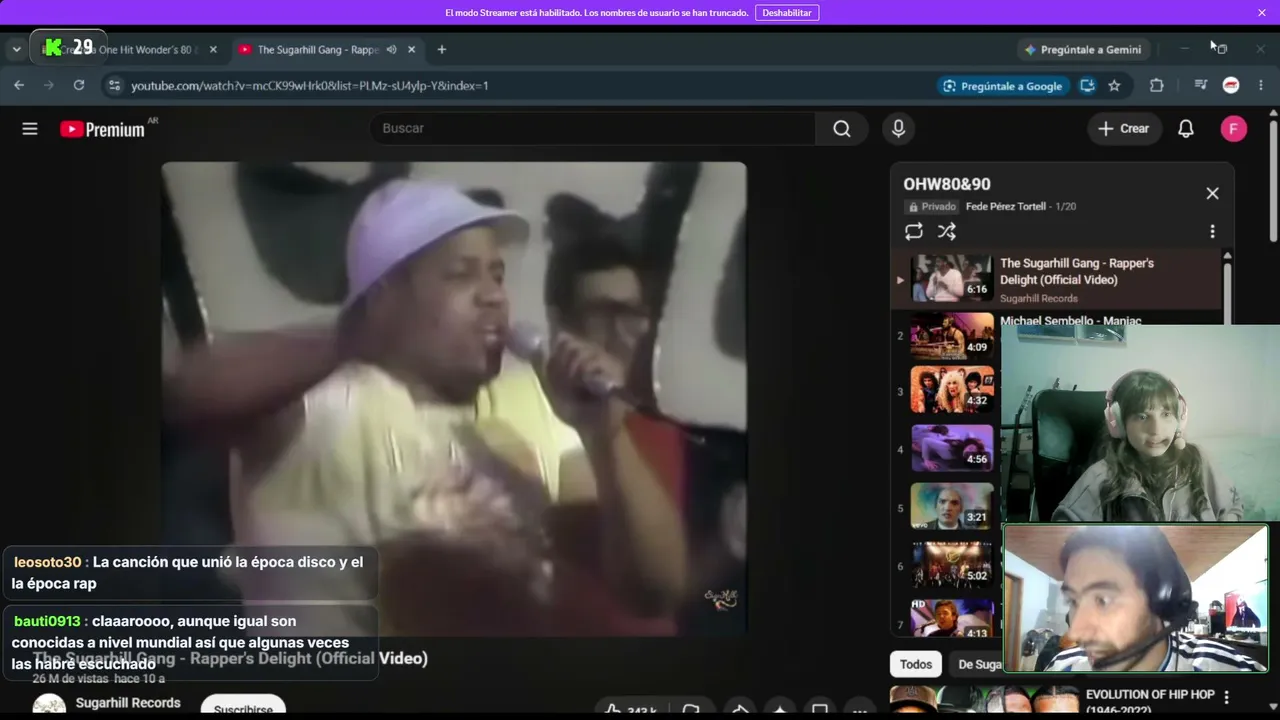Play the playlist video lasting 5:02
Viewport: 1280px width, 720px height.
(x=952, y=564)
